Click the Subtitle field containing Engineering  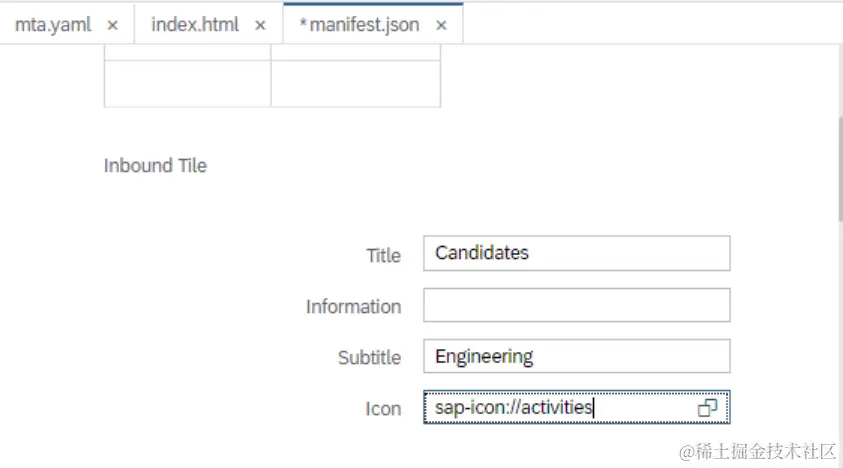(576, 356)
